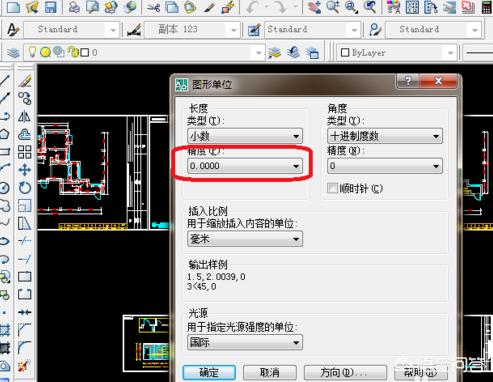
Task: Open the angle type 十进制度数 dropdown
Action: [385, 136]
